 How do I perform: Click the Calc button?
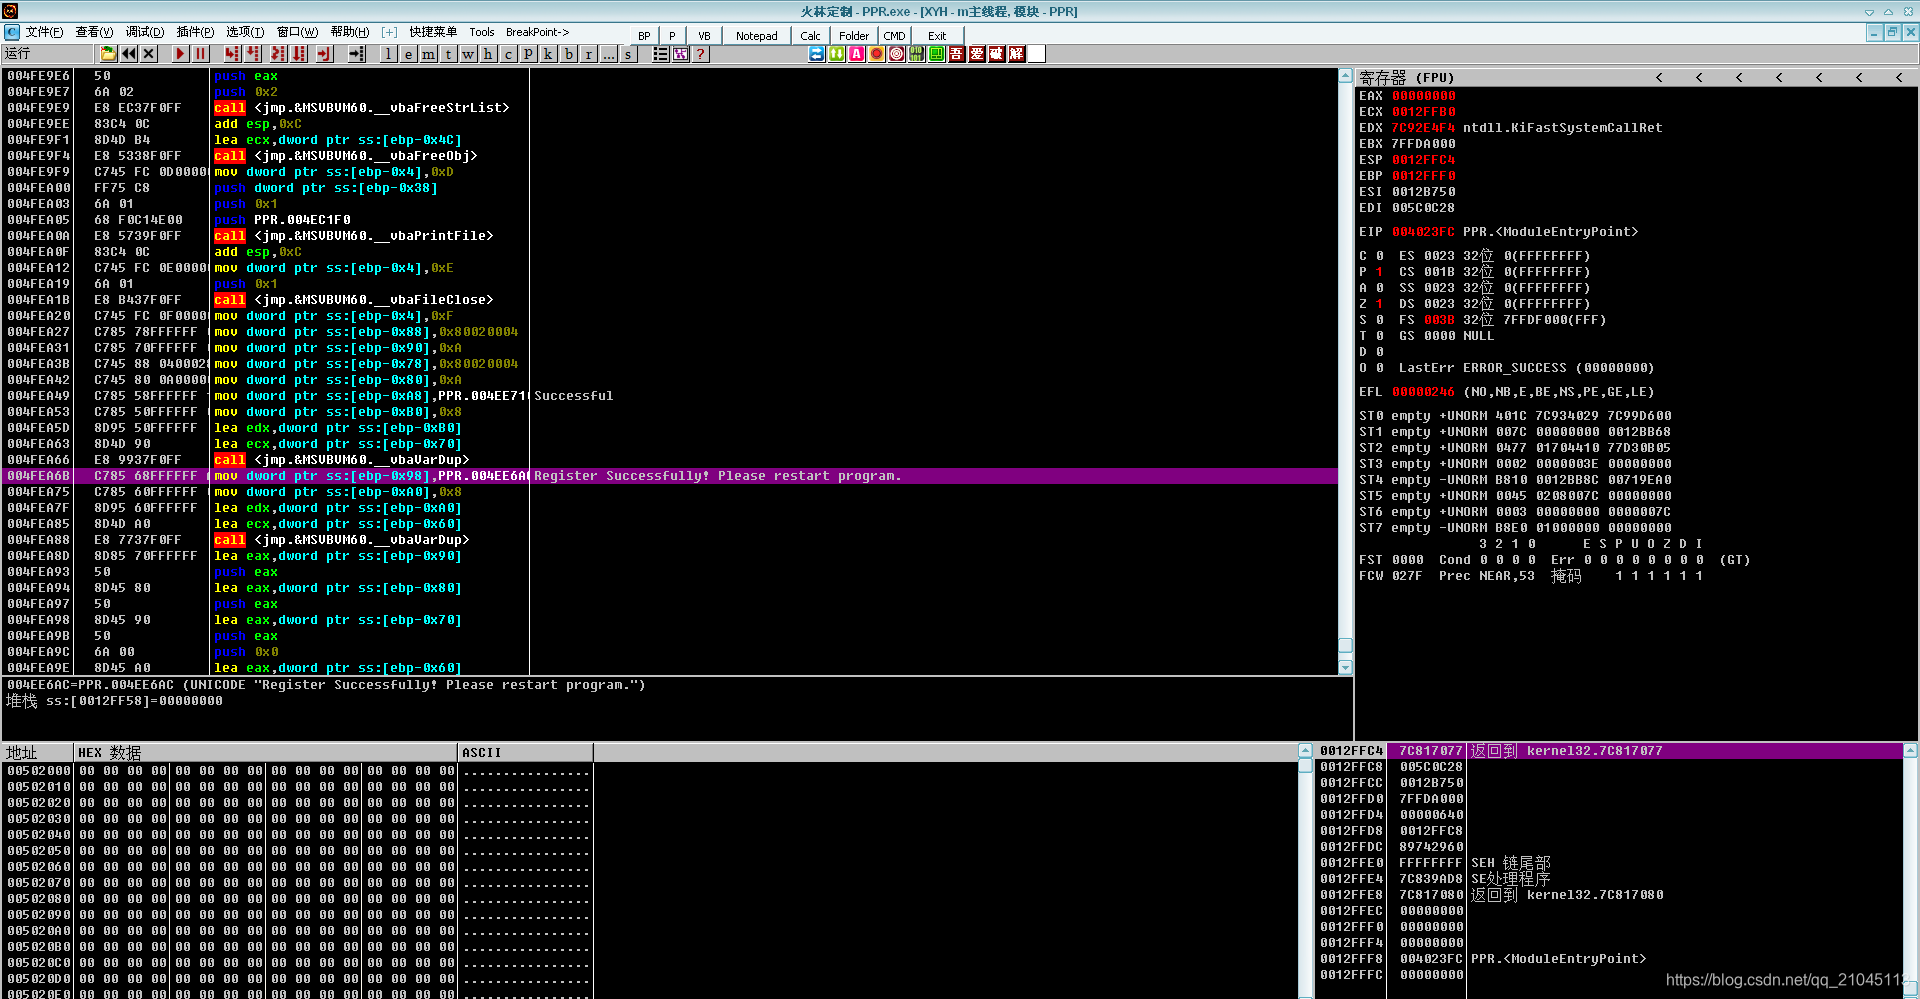(x=810, y=36)
